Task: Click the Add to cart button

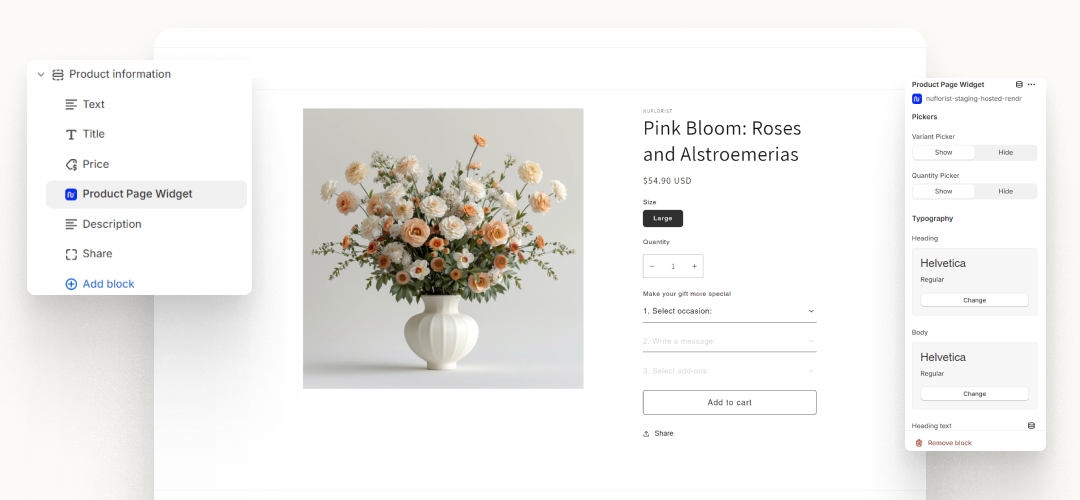Action: [x=729, y=402]
